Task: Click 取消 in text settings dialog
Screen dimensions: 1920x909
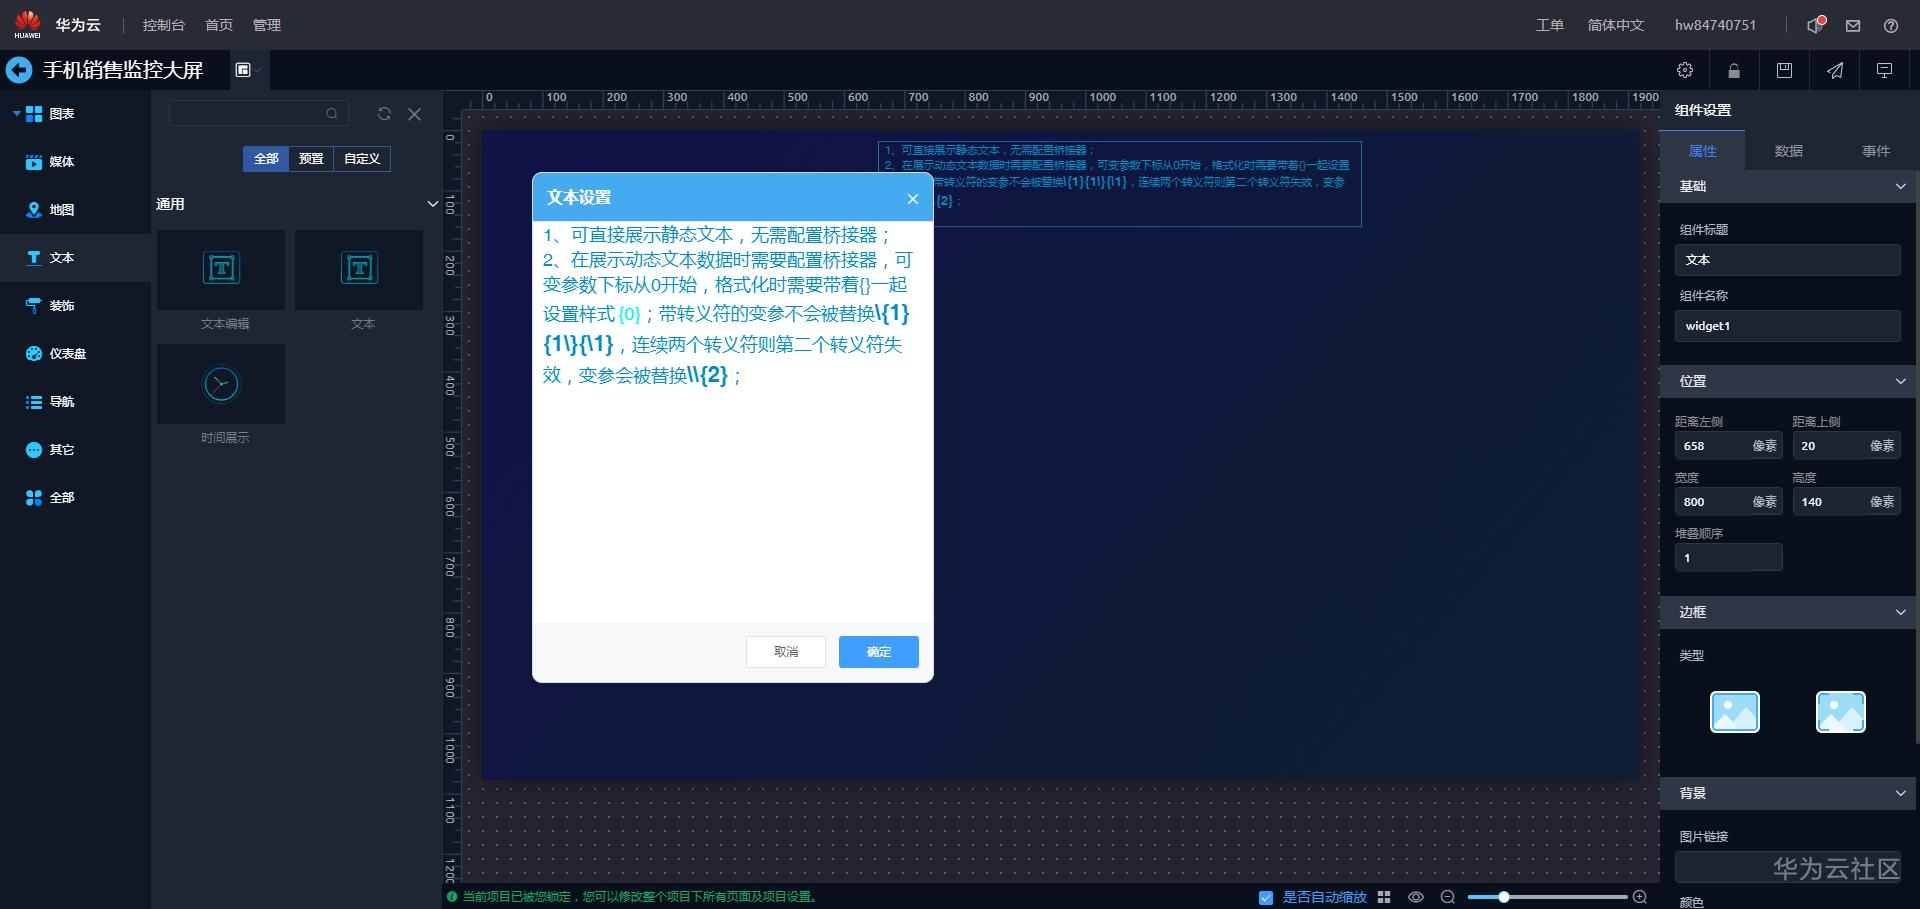Action: [786, 652]
